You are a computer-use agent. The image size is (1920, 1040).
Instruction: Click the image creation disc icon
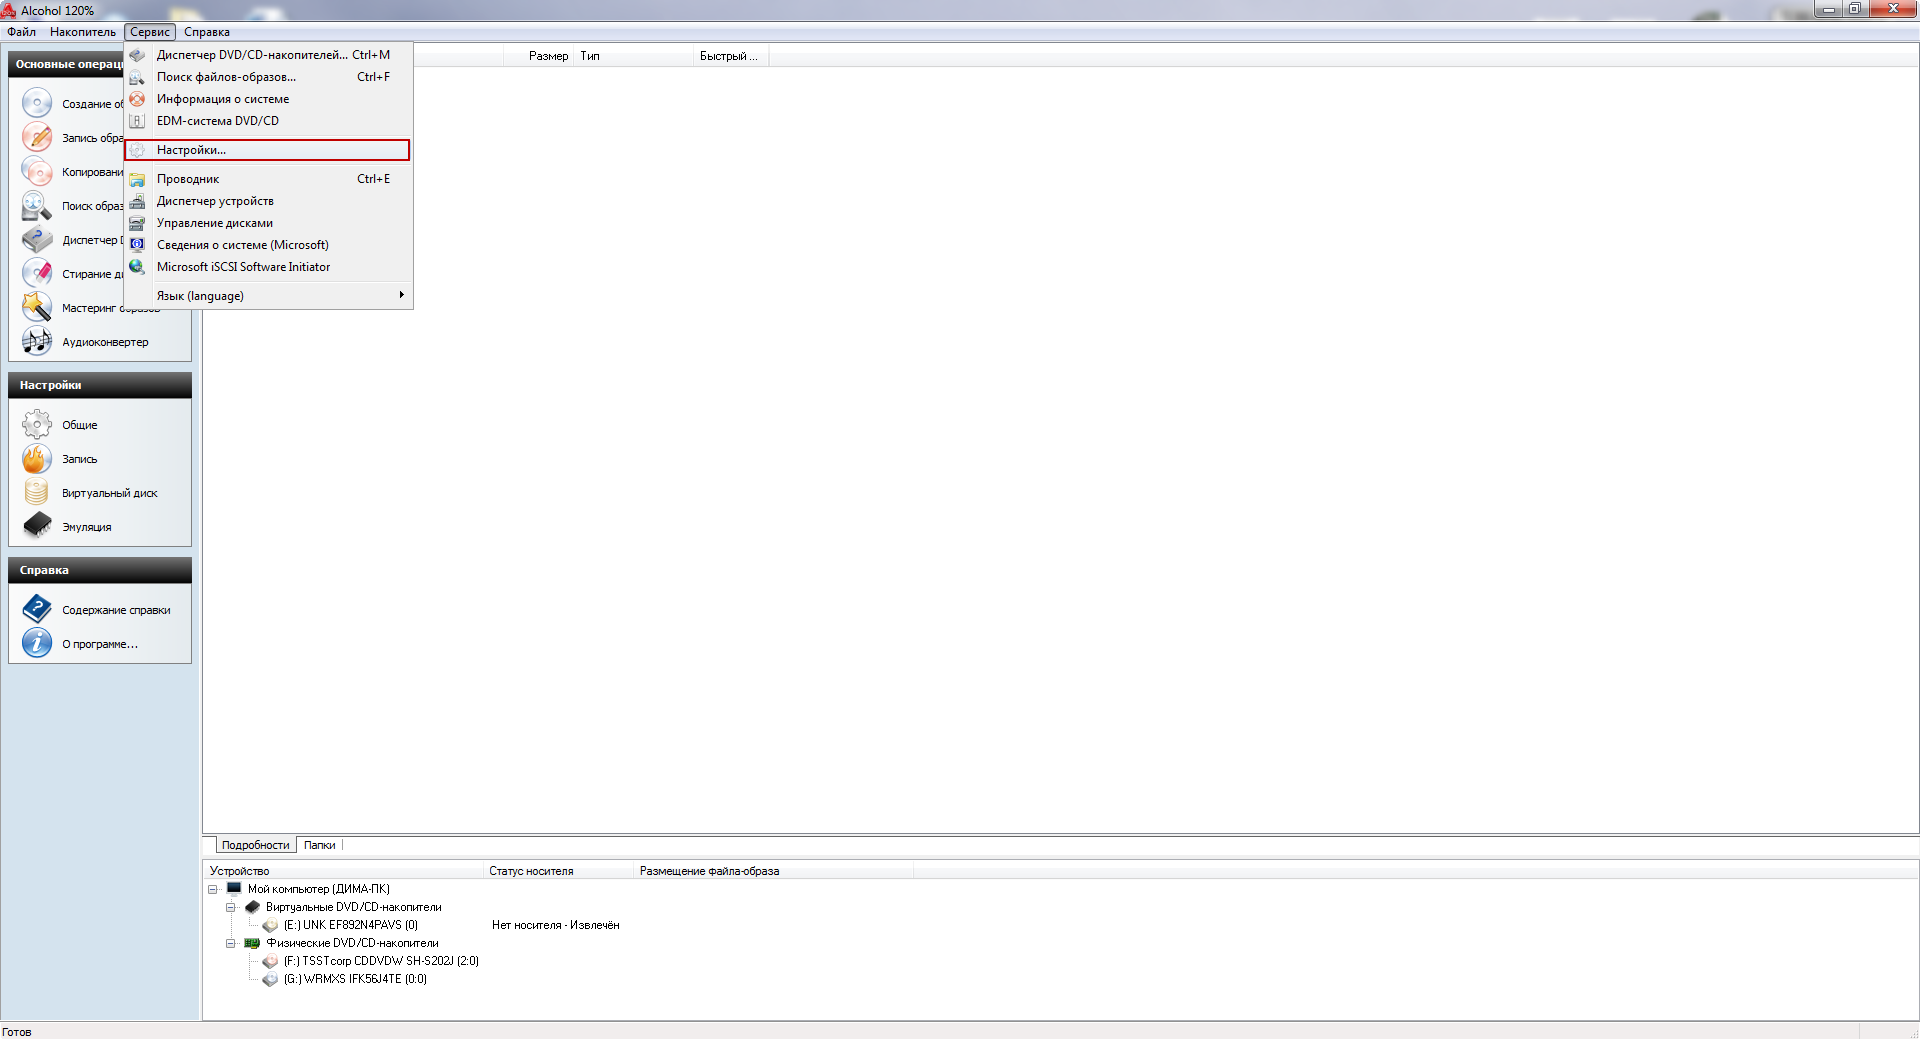[37, 103]
